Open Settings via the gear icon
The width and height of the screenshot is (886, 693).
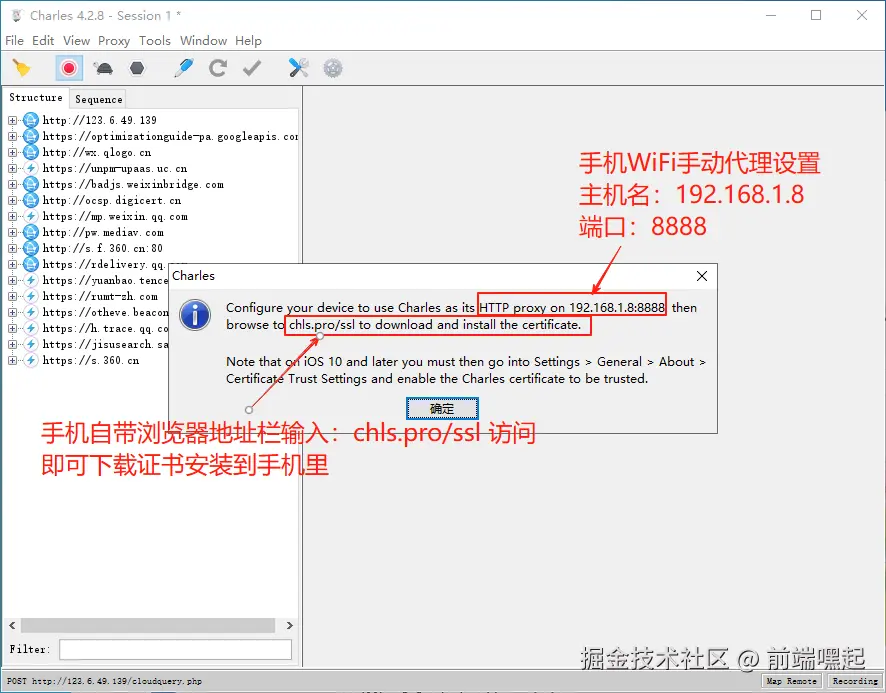333,68
